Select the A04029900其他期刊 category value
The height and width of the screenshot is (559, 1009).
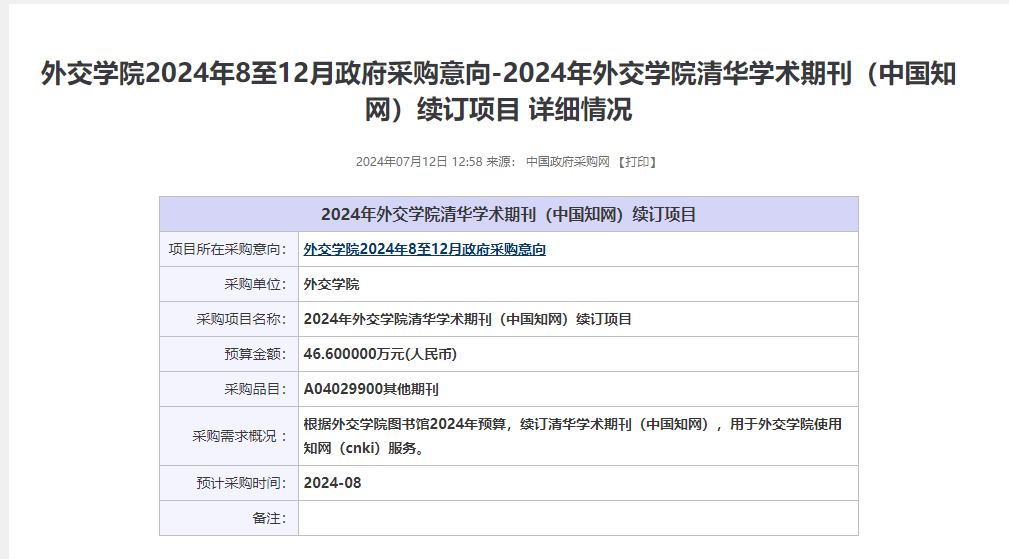[371, 389]
